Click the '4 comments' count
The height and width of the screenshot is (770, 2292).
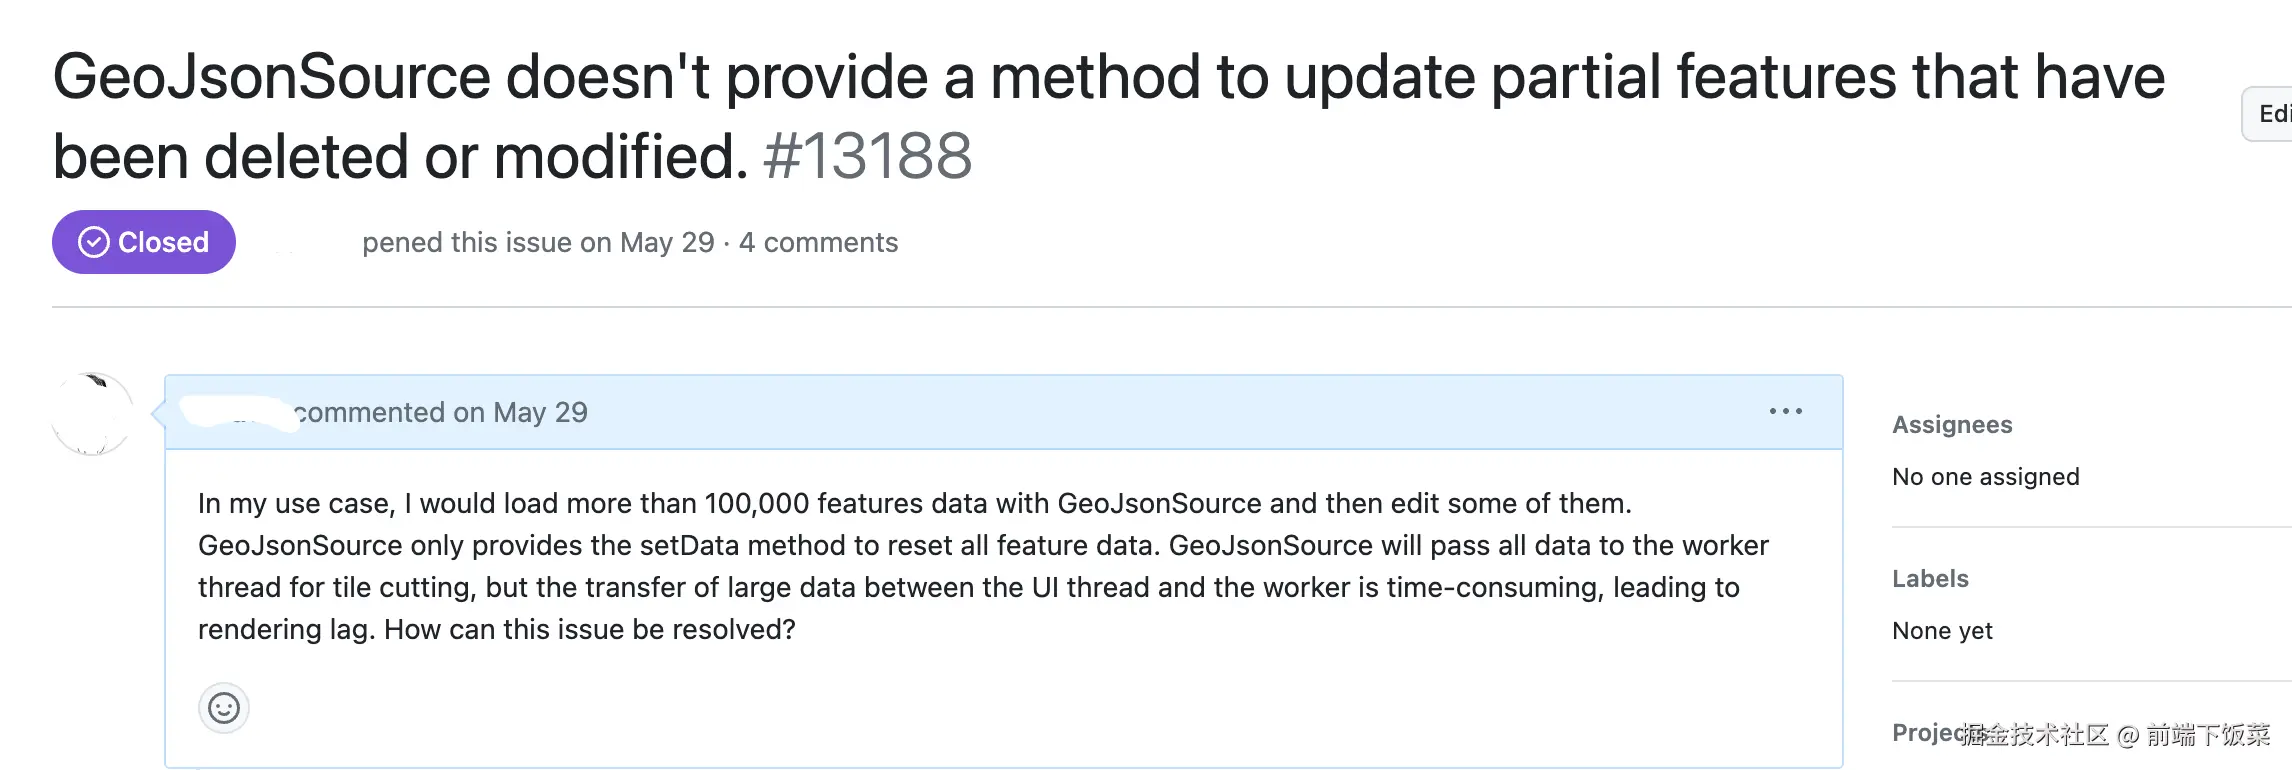(x=818, y=243)
